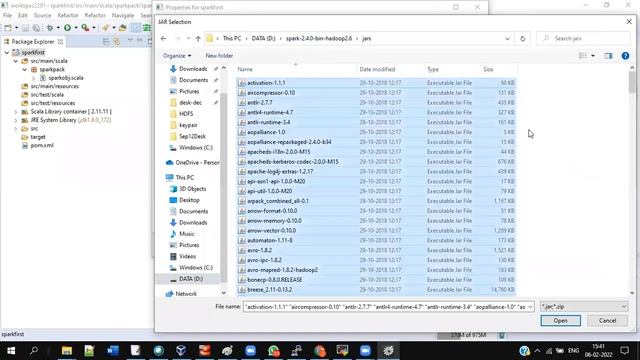Expand the JRE System Library node
640x360 pixels.
click(x=16, y=120)
